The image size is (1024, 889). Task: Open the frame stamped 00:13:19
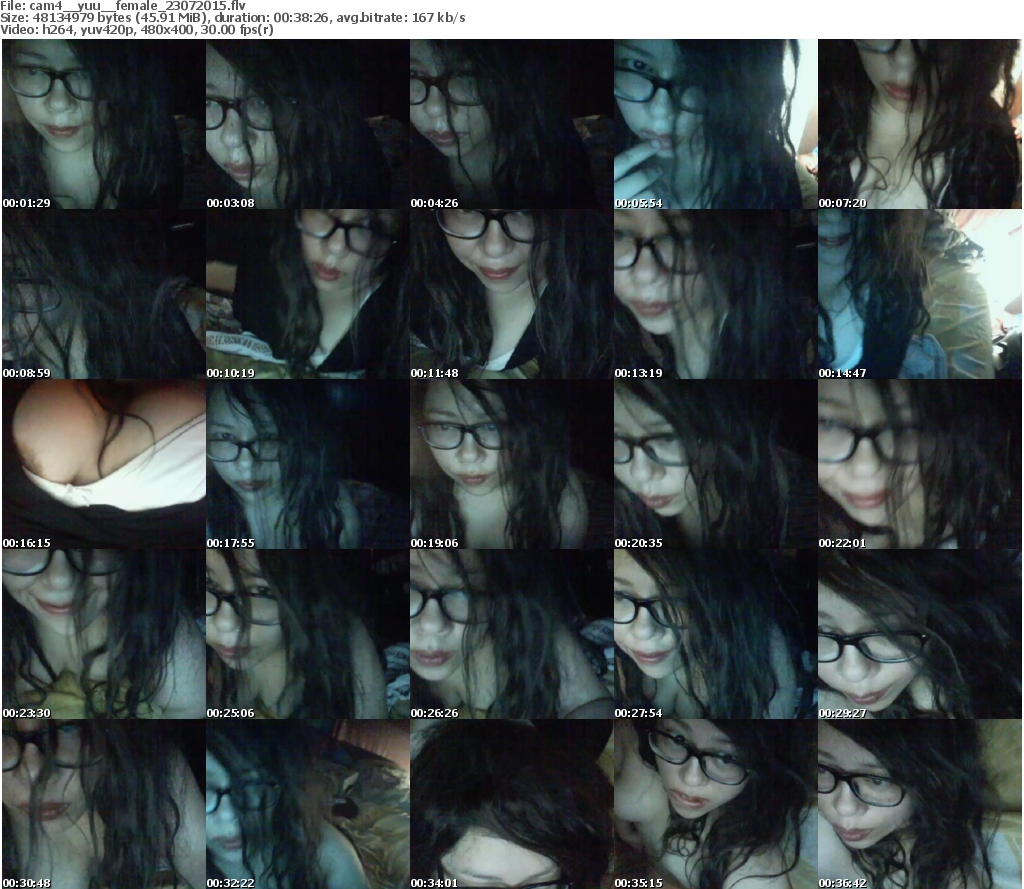click(x=715, y=294)
